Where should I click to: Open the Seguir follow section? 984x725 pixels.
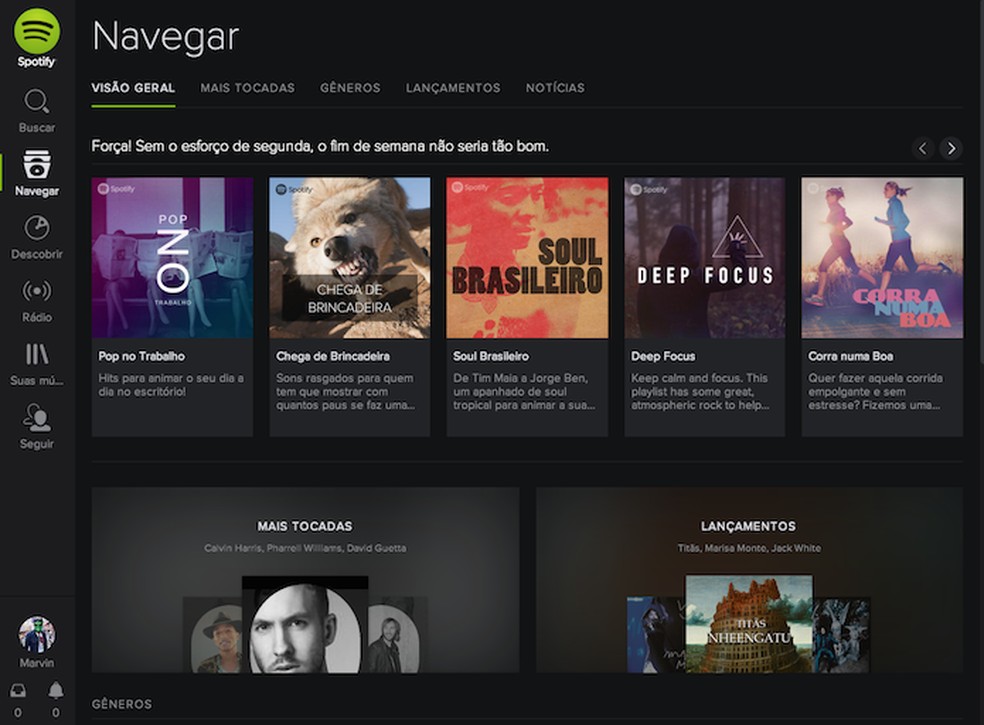[x=36, y=426]
